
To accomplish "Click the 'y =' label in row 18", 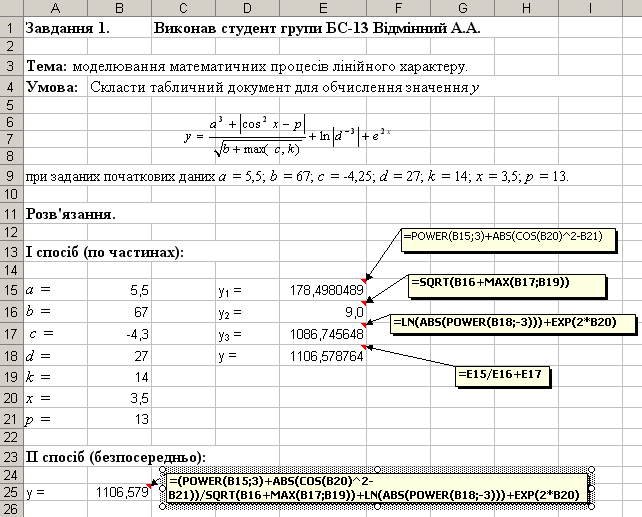I will pos(247,355).
